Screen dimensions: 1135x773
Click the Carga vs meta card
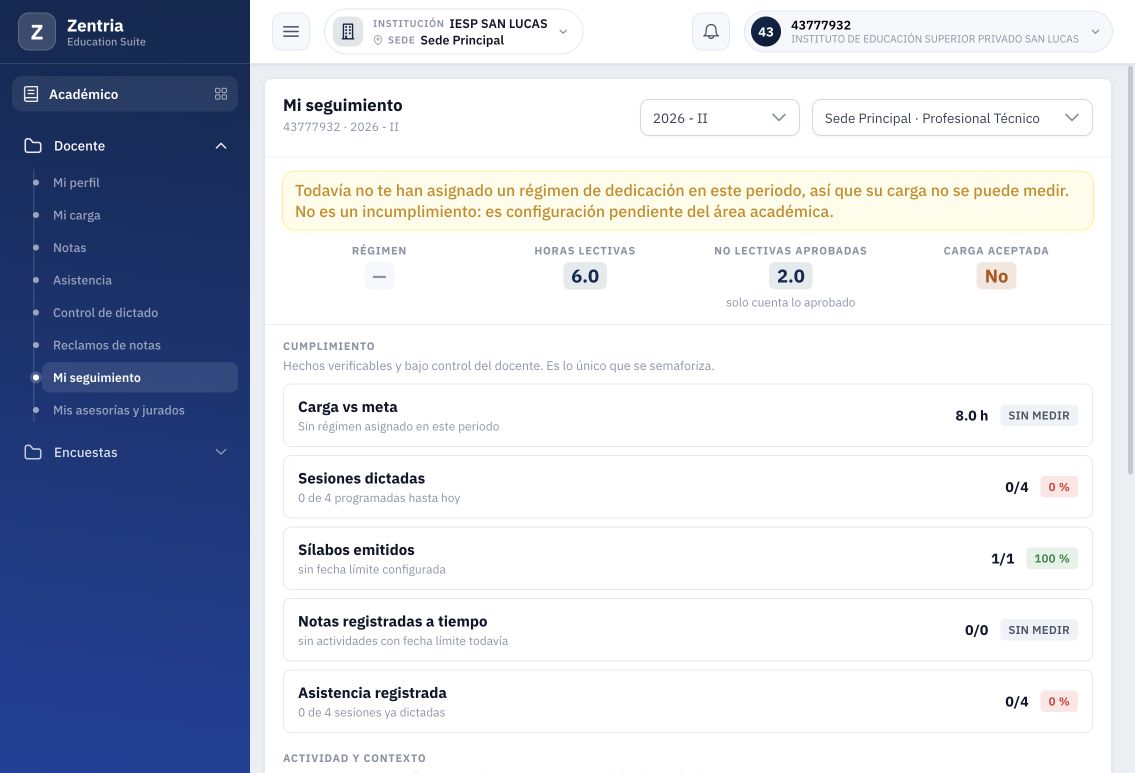click(688, 415)
